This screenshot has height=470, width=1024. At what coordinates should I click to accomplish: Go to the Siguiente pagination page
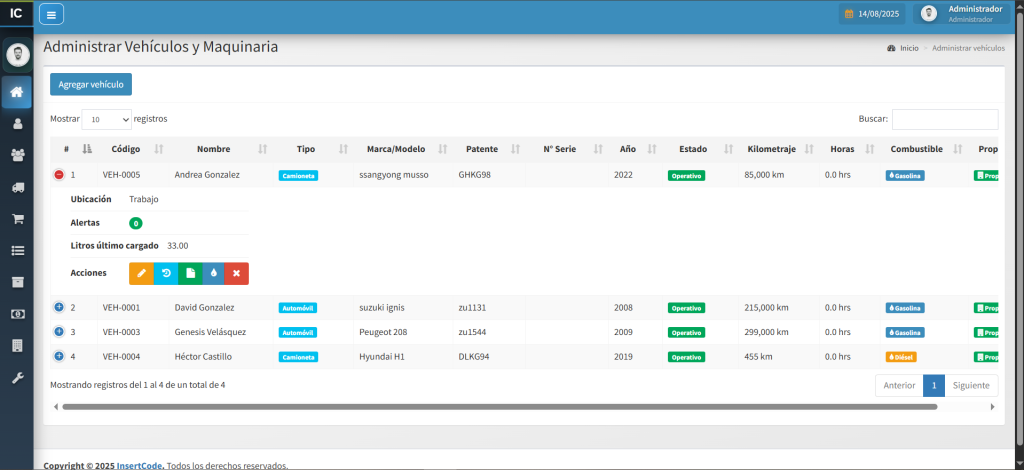[971, 385]
